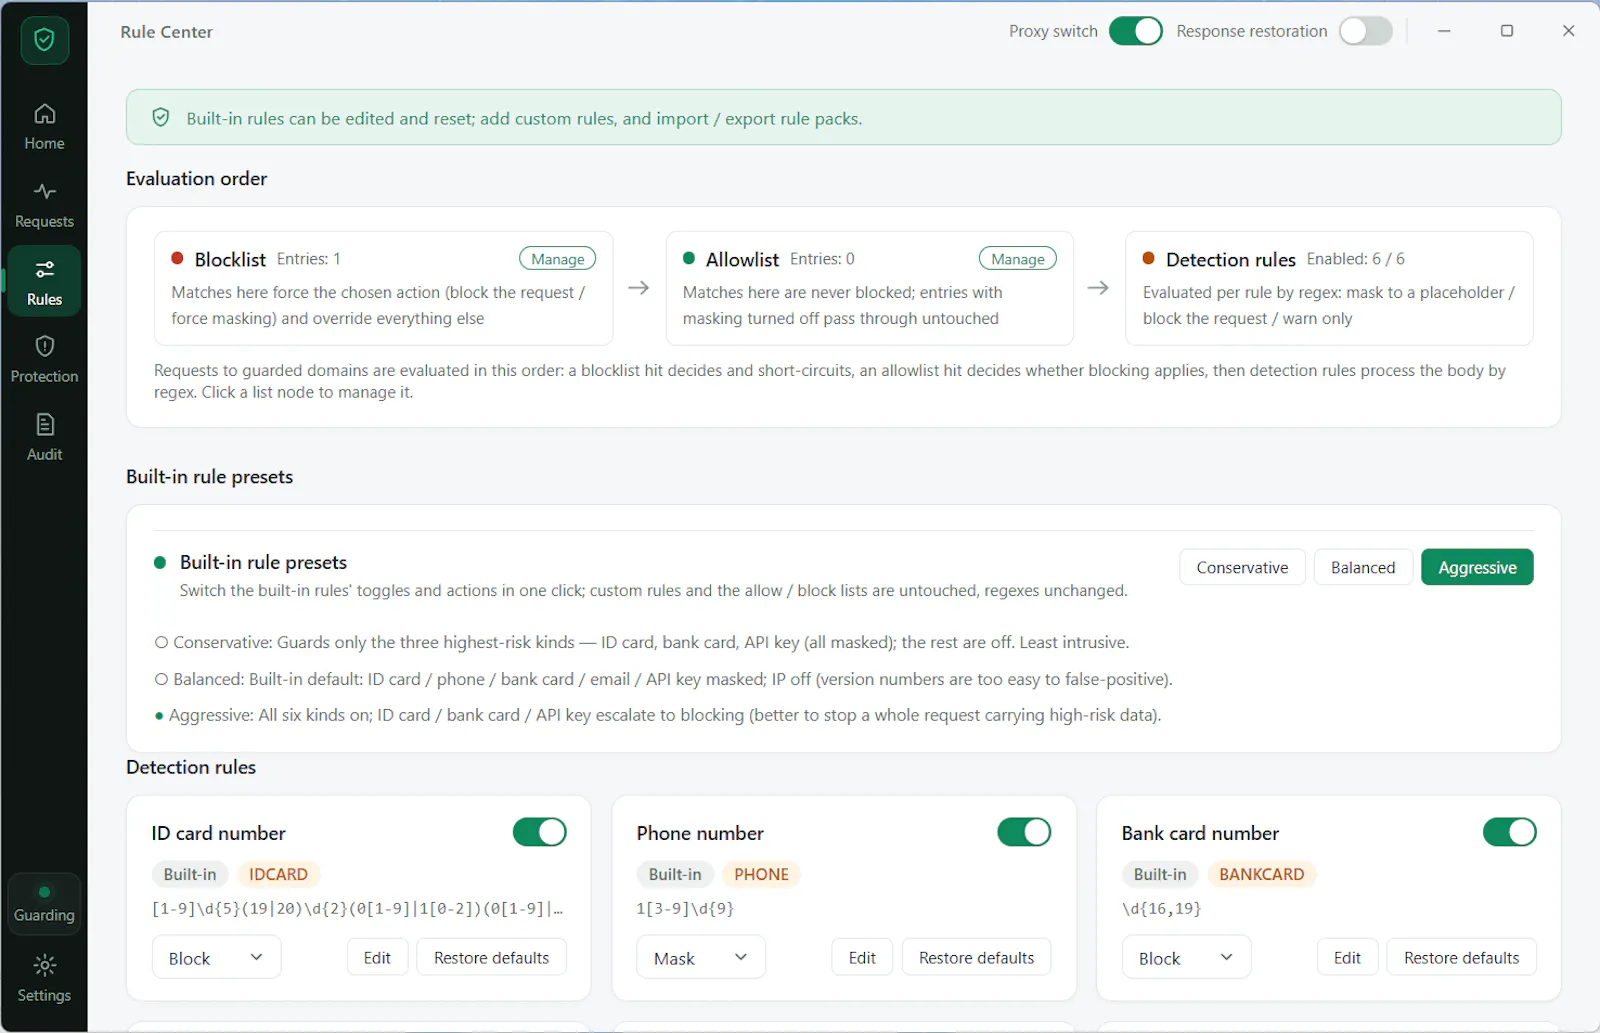Manage the Blocklist entries
This screenshot has height=1033, width=1600.
point(558,259)
